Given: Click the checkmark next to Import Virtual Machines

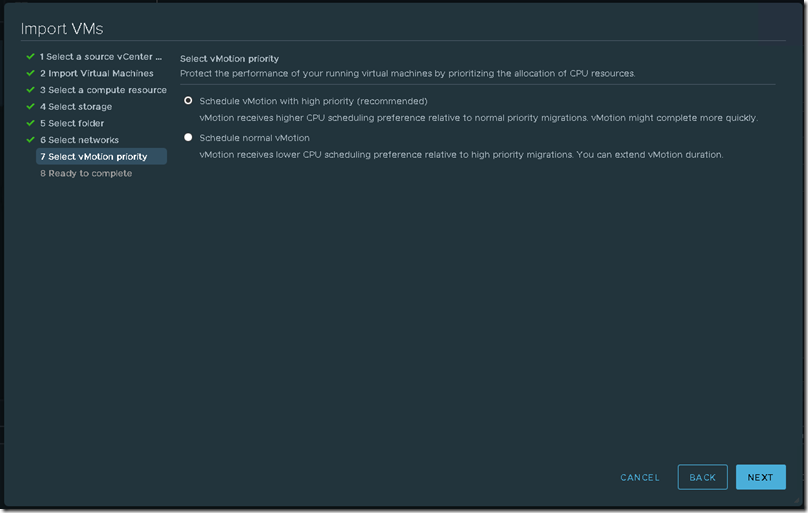Looking at the screenshot, I should coord(30,73).
